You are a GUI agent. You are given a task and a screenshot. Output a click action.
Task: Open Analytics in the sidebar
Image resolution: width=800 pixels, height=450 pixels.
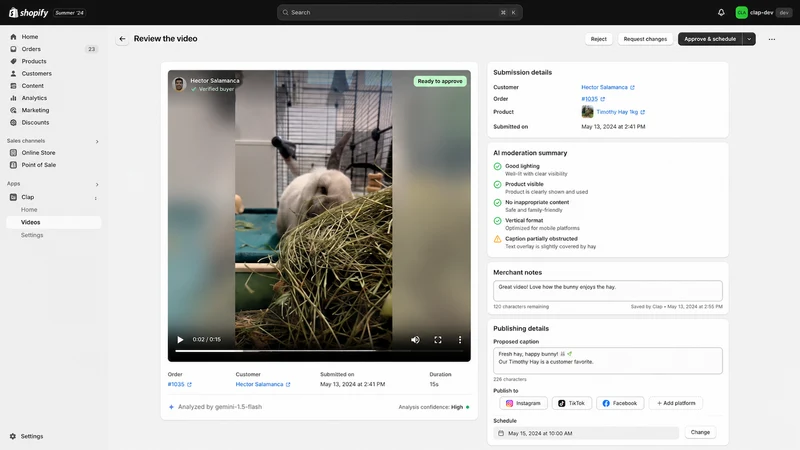click(34, 98)
